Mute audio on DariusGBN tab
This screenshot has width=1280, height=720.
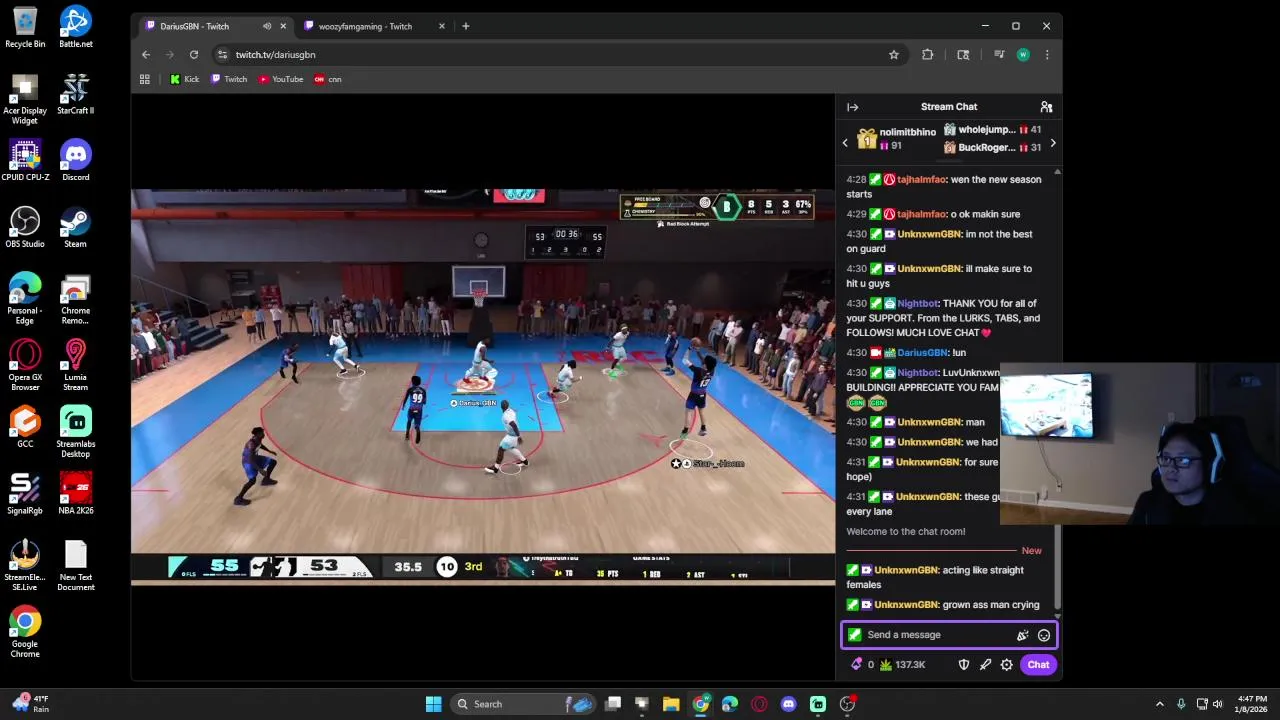266,26
